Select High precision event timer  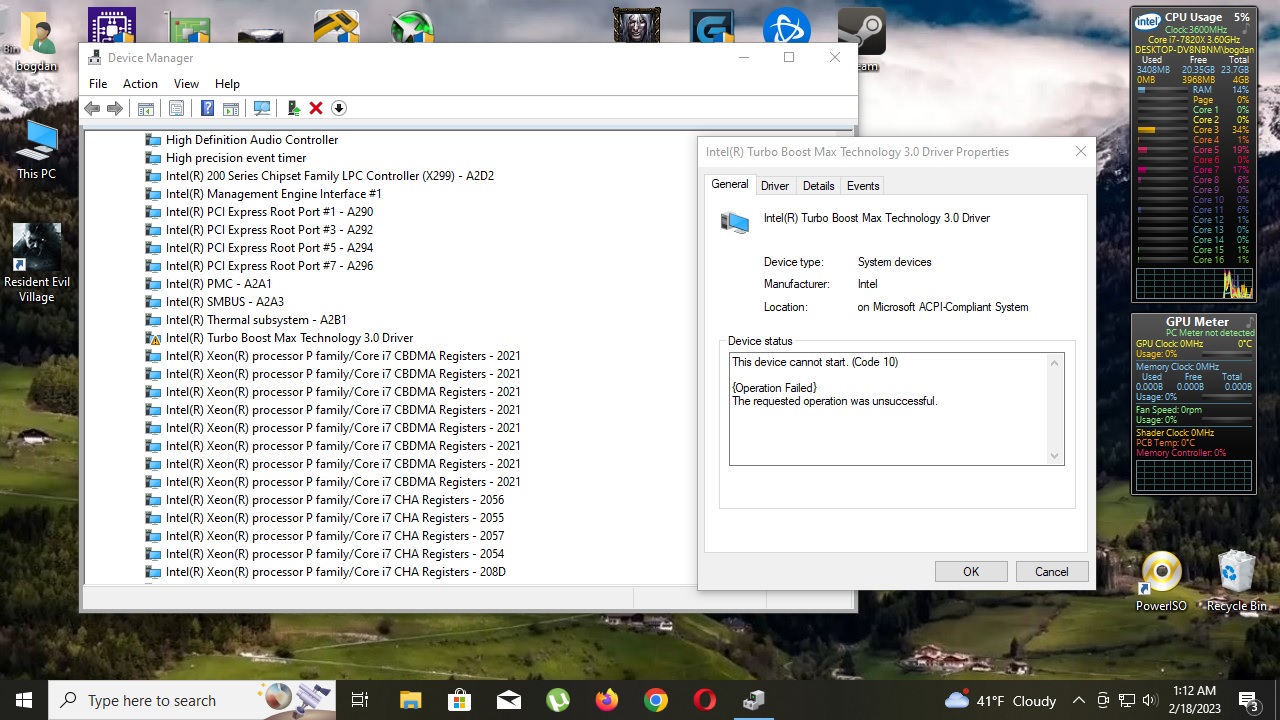click(x=236, y=158)
